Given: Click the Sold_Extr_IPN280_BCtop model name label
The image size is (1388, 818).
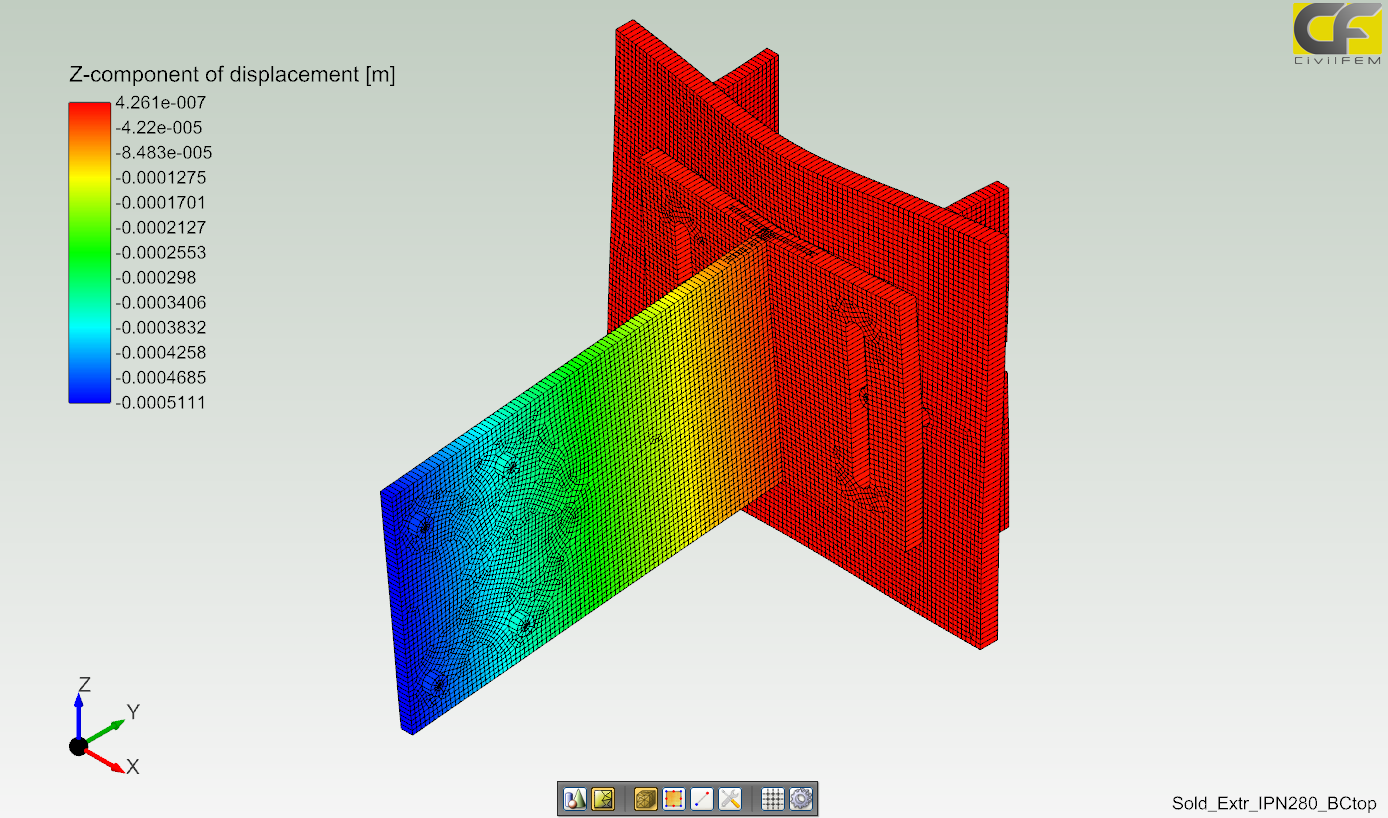Looking at the screenshot, I should tap(1273, 804).
